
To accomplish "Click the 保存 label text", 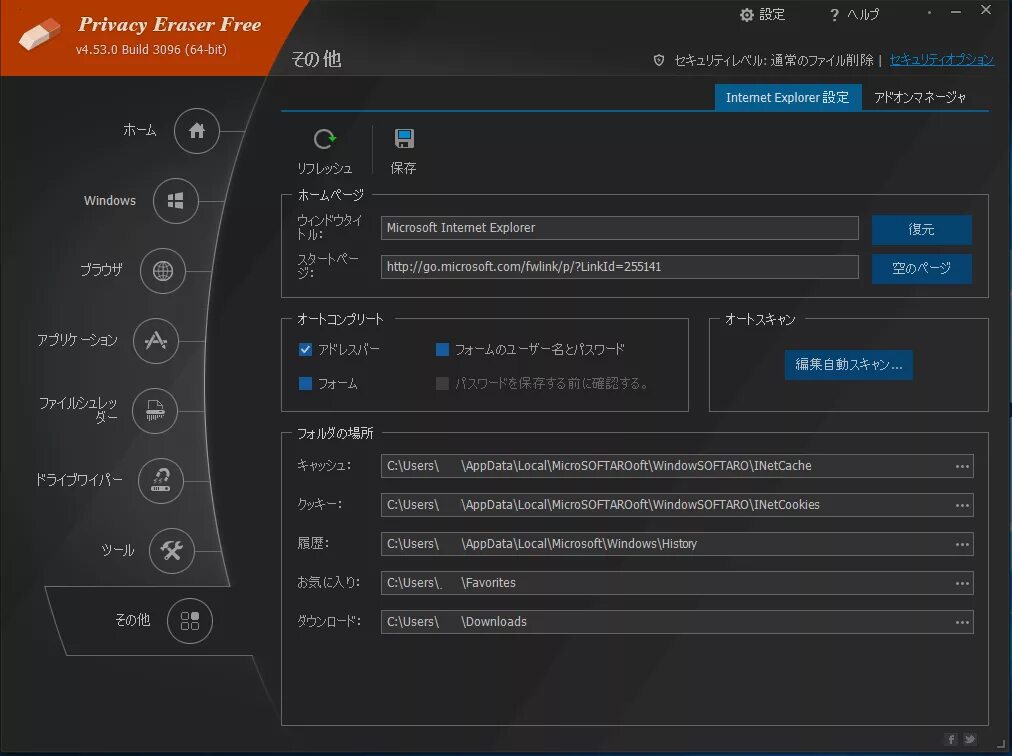I will 403,168.
